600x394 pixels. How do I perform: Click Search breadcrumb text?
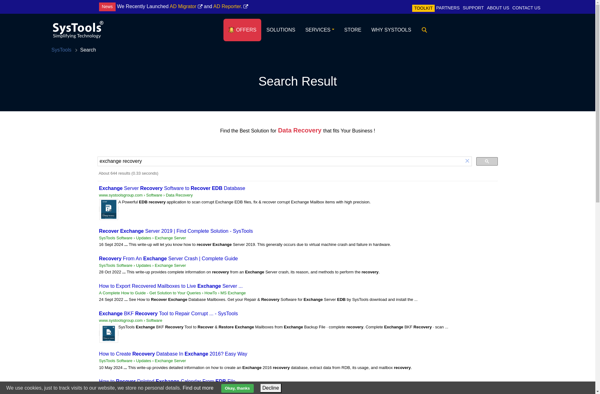[x=88, y=50]
